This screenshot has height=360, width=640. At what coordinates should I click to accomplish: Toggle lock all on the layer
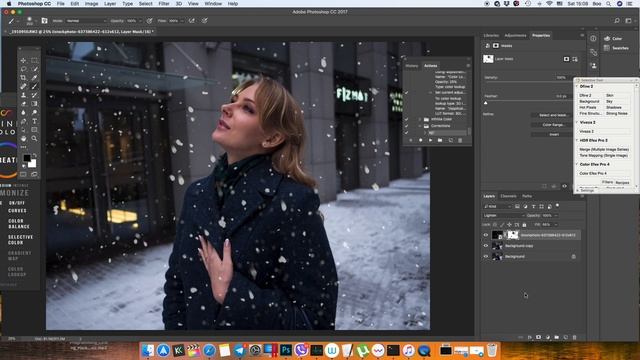[524, 224]
